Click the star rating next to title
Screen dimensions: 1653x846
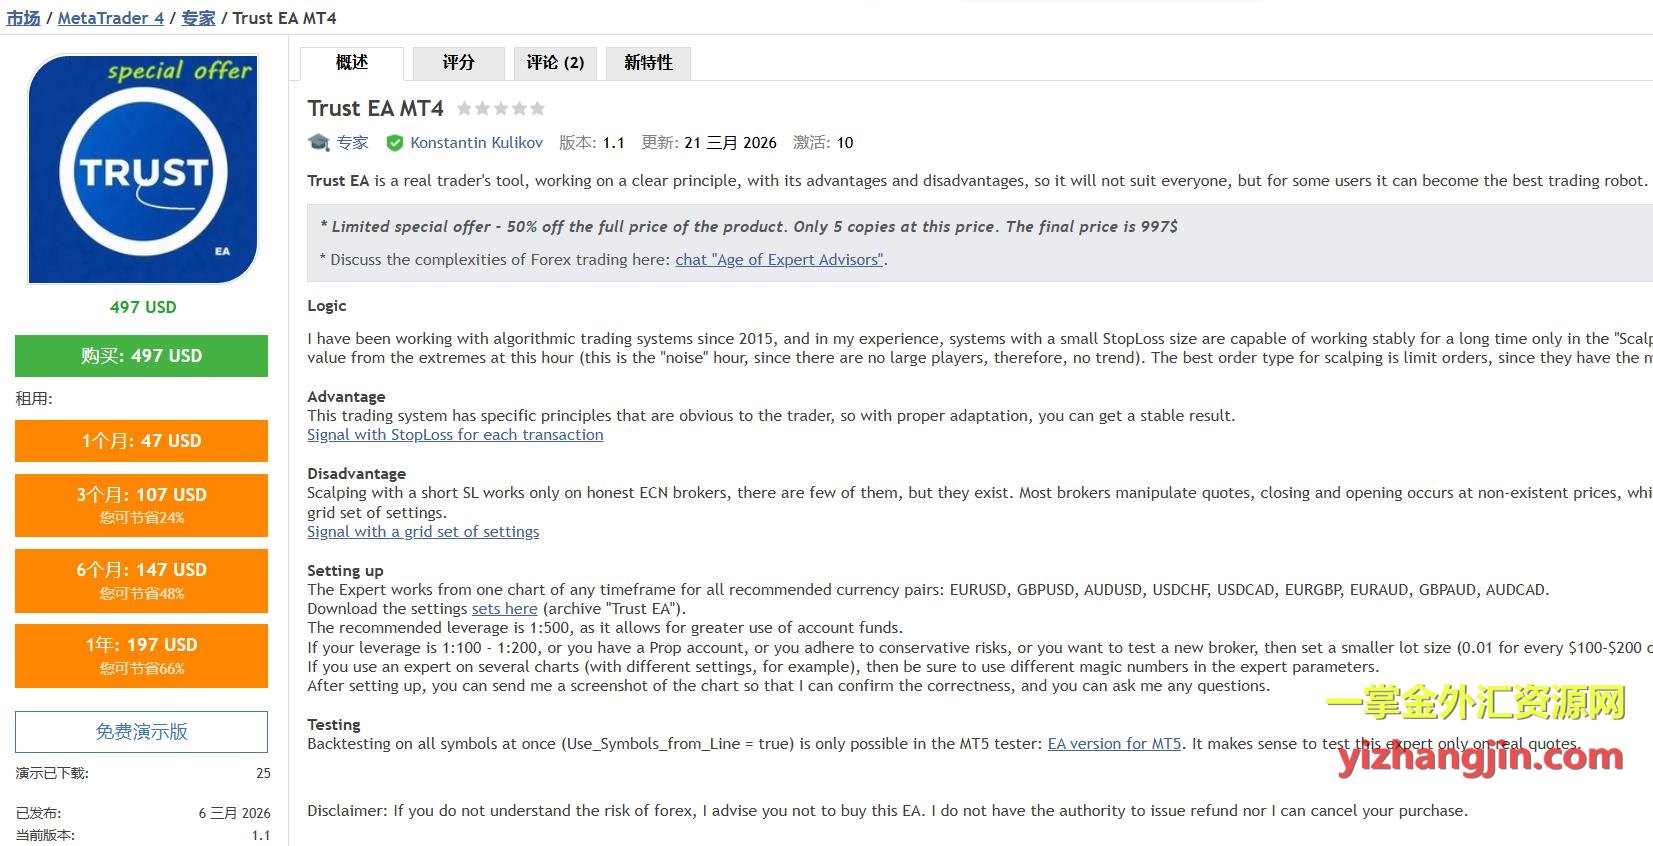tap(500, 108)
